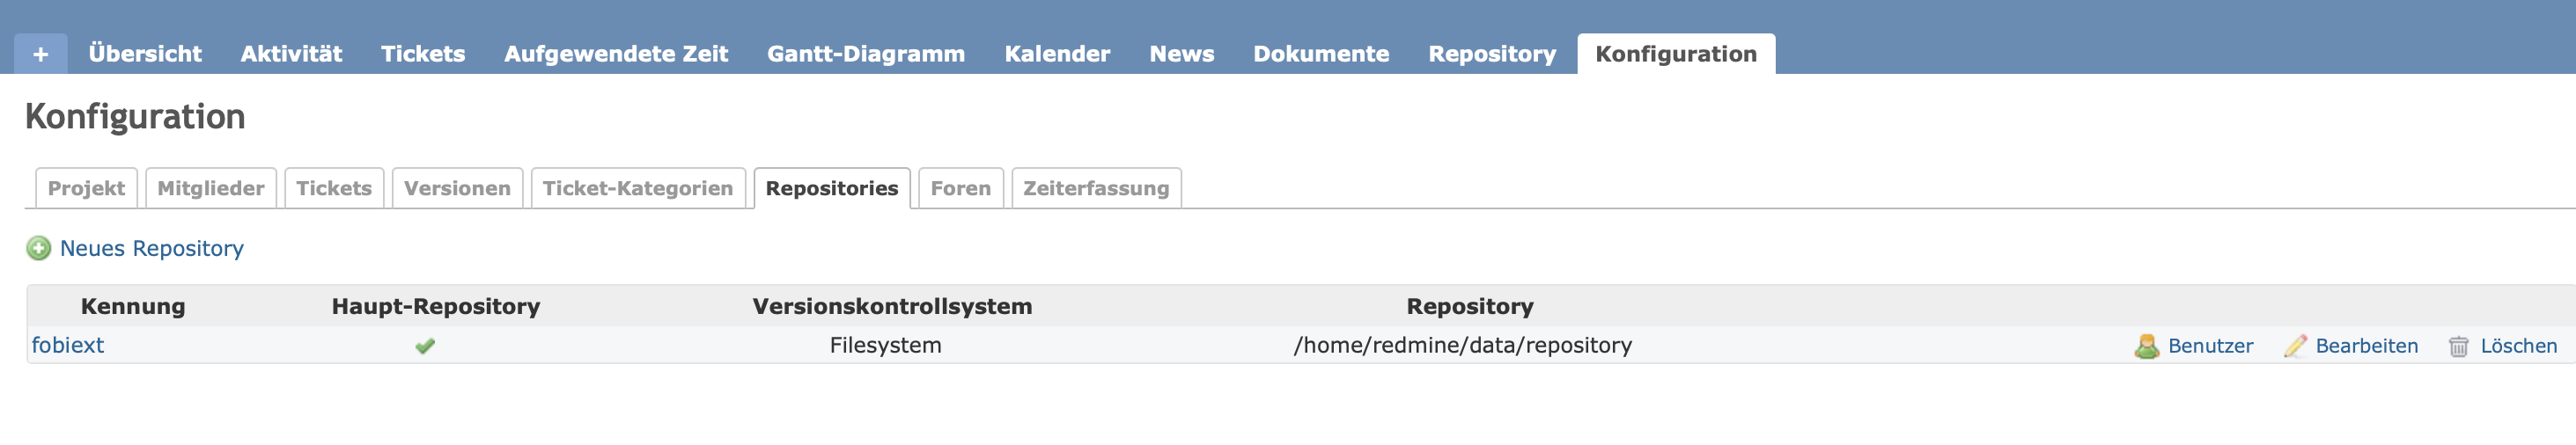
Task: Switch to the Versionen configuration tab
Action: [457, 188]
